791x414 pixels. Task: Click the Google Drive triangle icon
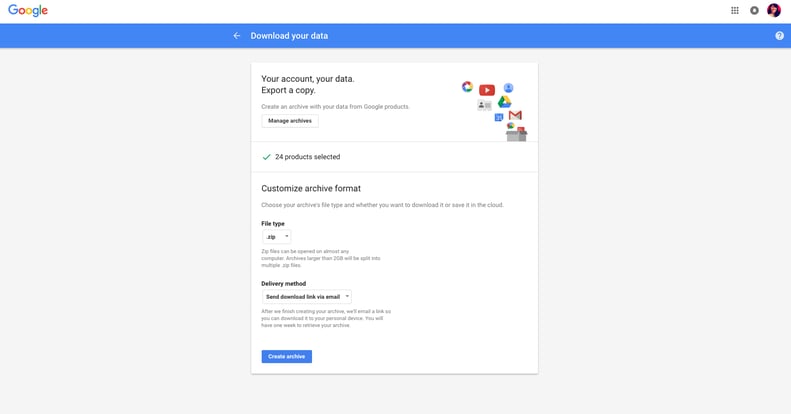(504, 102)
